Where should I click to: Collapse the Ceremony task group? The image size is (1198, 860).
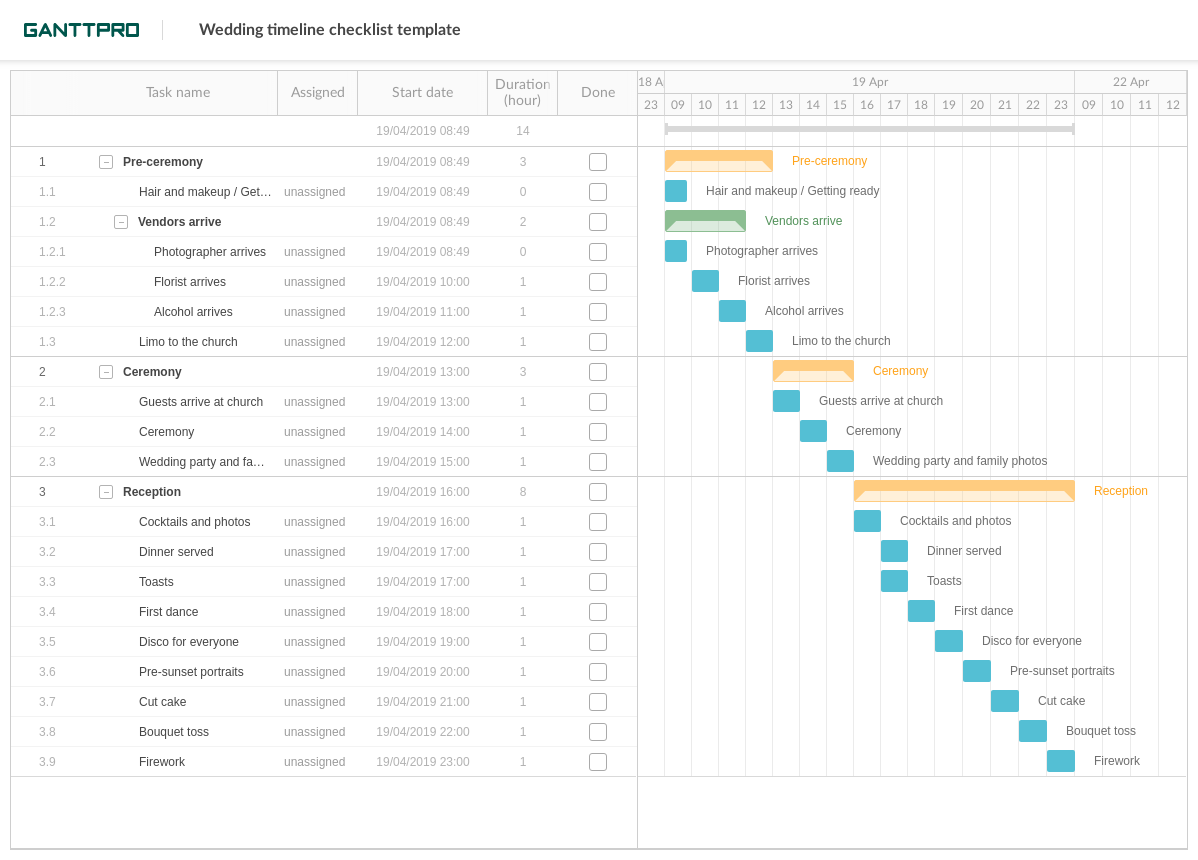[x=106, y=371]
